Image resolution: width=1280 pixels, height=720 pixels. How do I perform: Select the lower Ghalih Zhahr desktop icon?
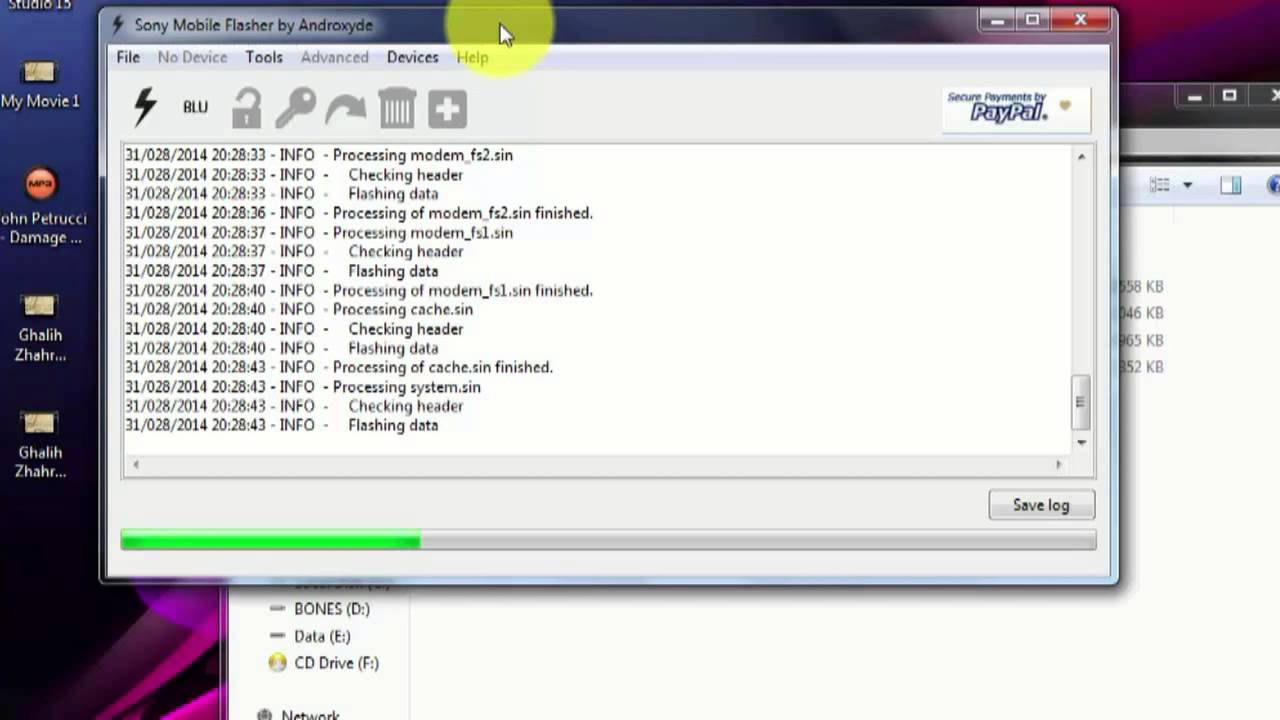point(40,445)
